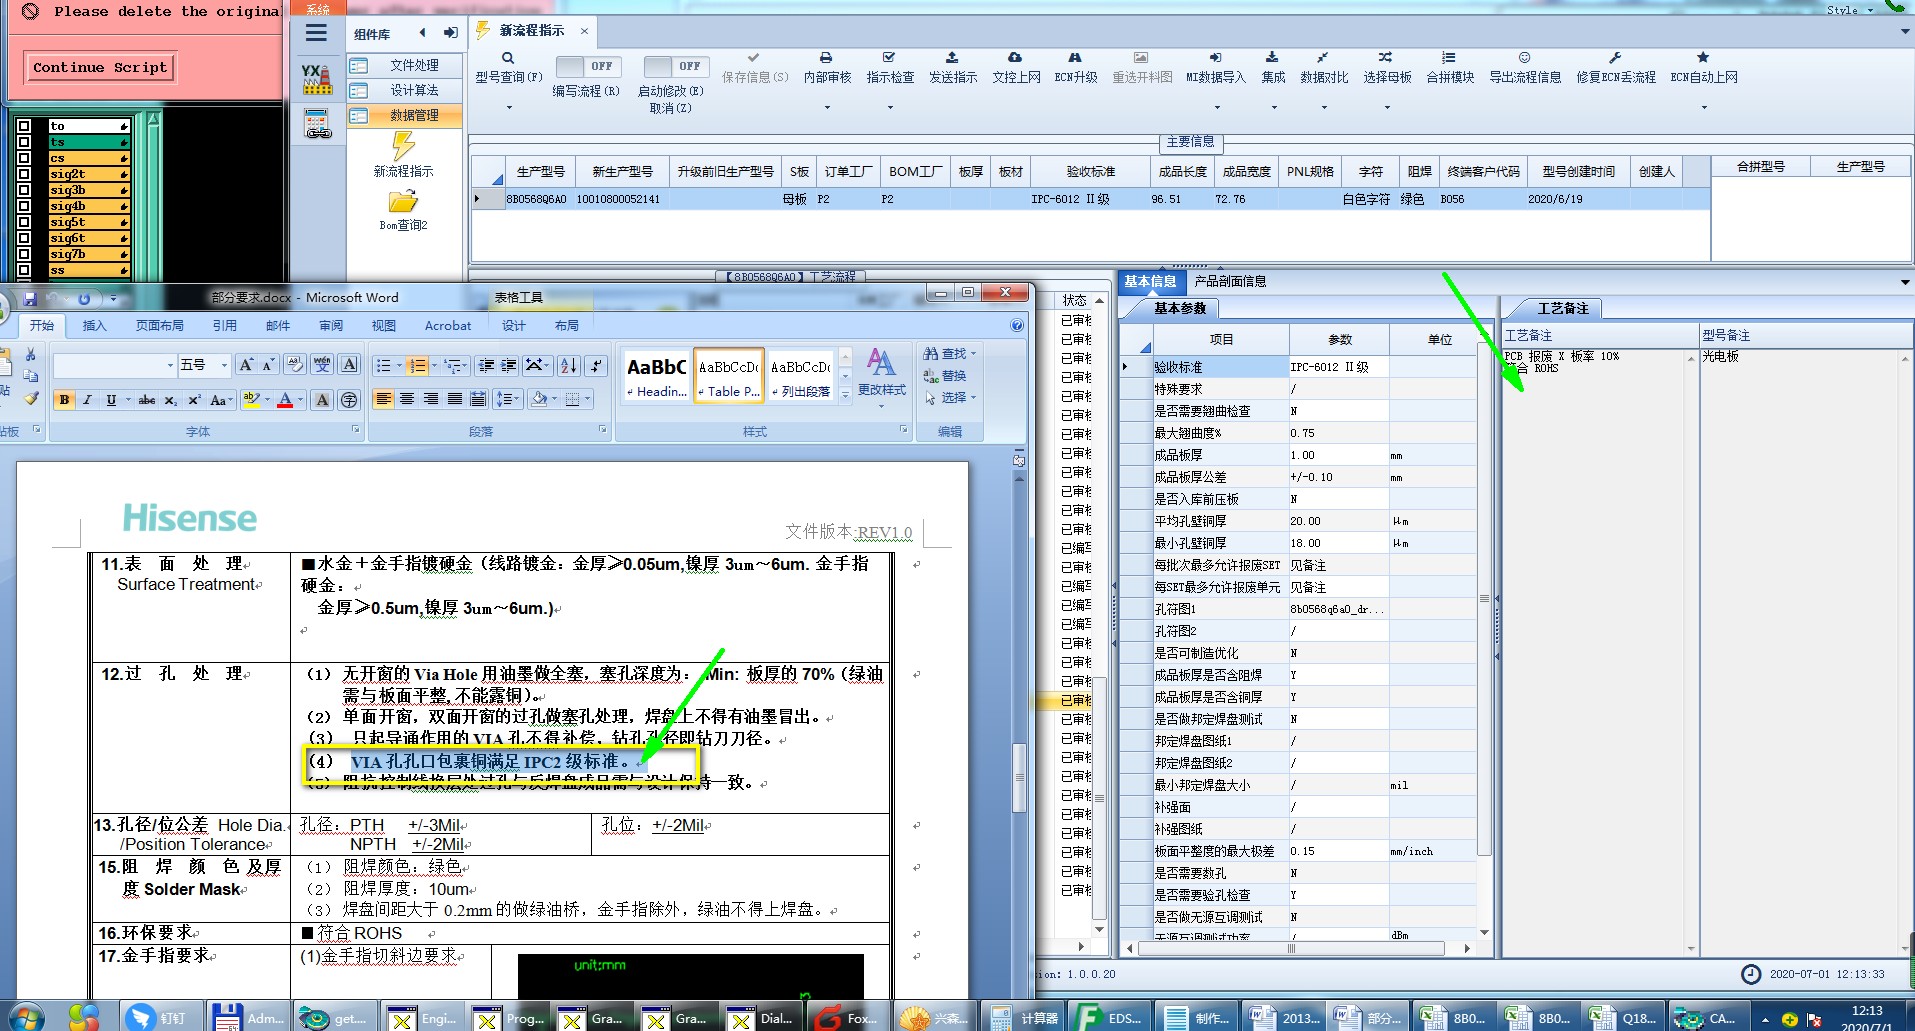Check the 'sig5t' layer checkbox
This screenshot has height=1031, width=1915.
click(24, 222)
